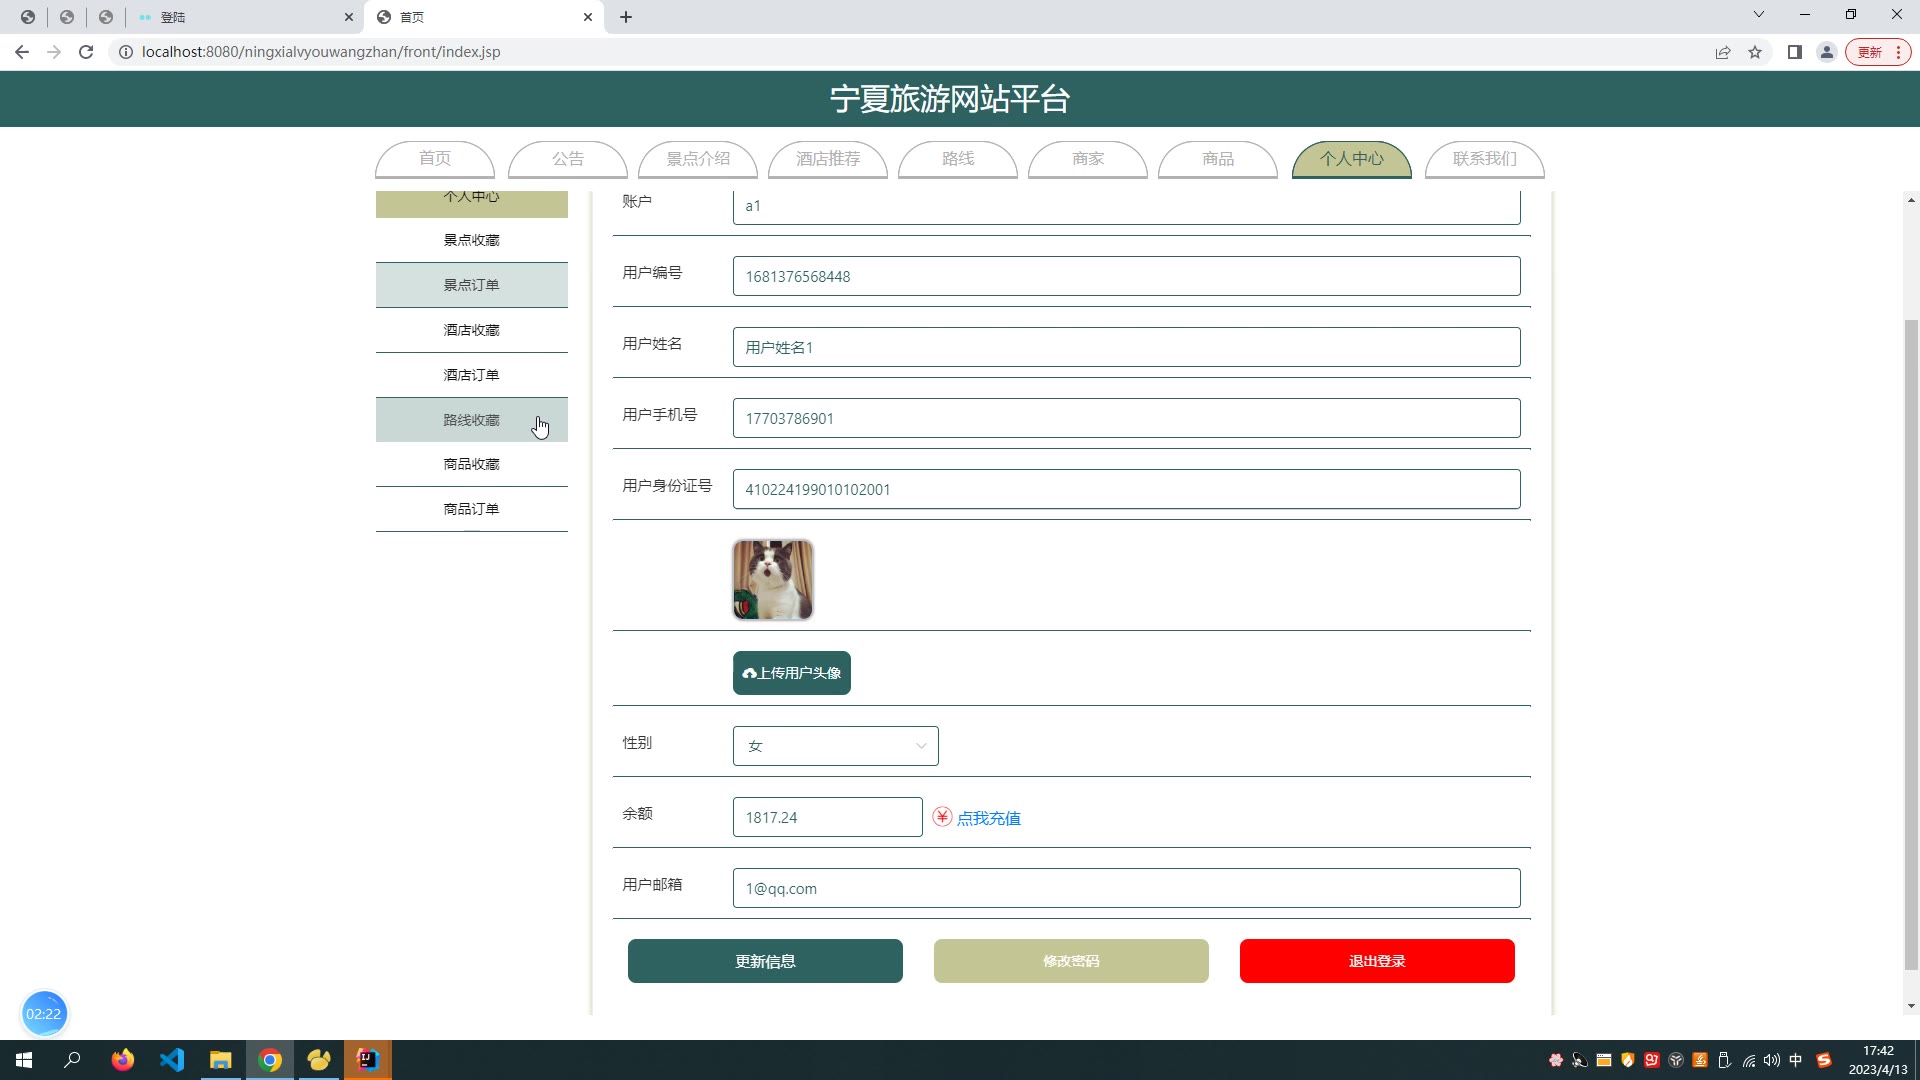Click the 更新信息 button
The image size is (1920, 1080).
(765, 961)
